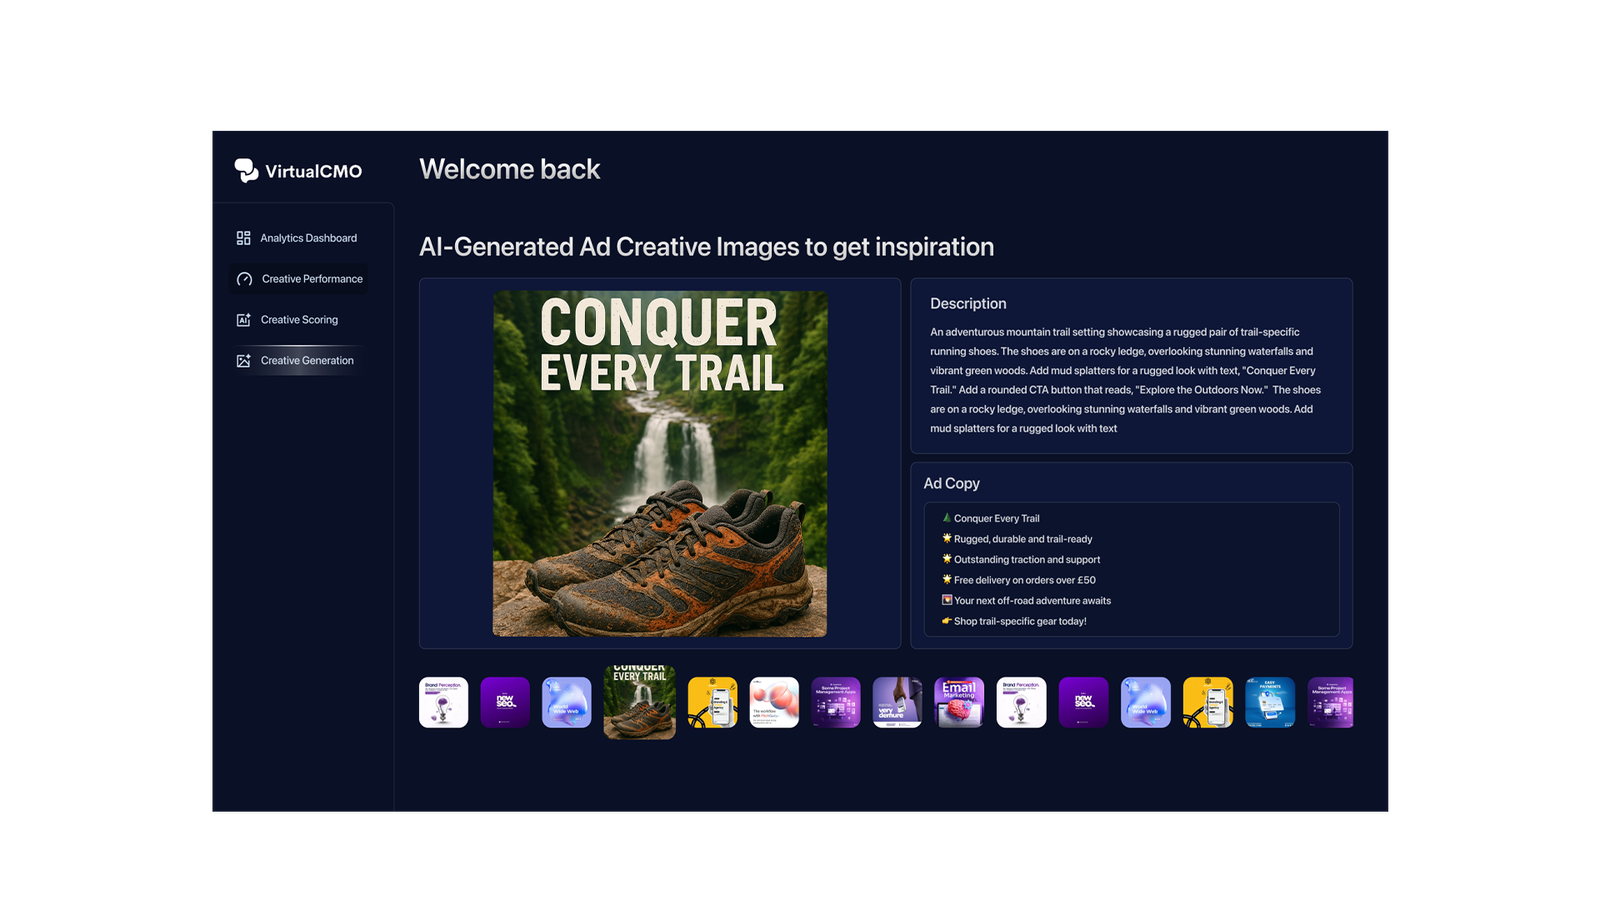Screen dimensions: 1600x900
Task: Click the large Conquer Every Trail ad image
Action: [x=660, y=464]
